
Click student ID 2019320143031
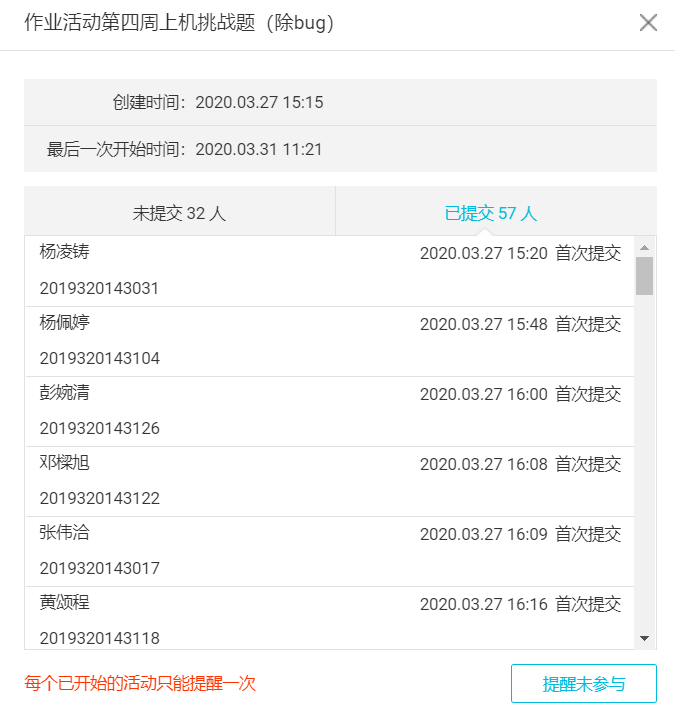pos(100,288)
